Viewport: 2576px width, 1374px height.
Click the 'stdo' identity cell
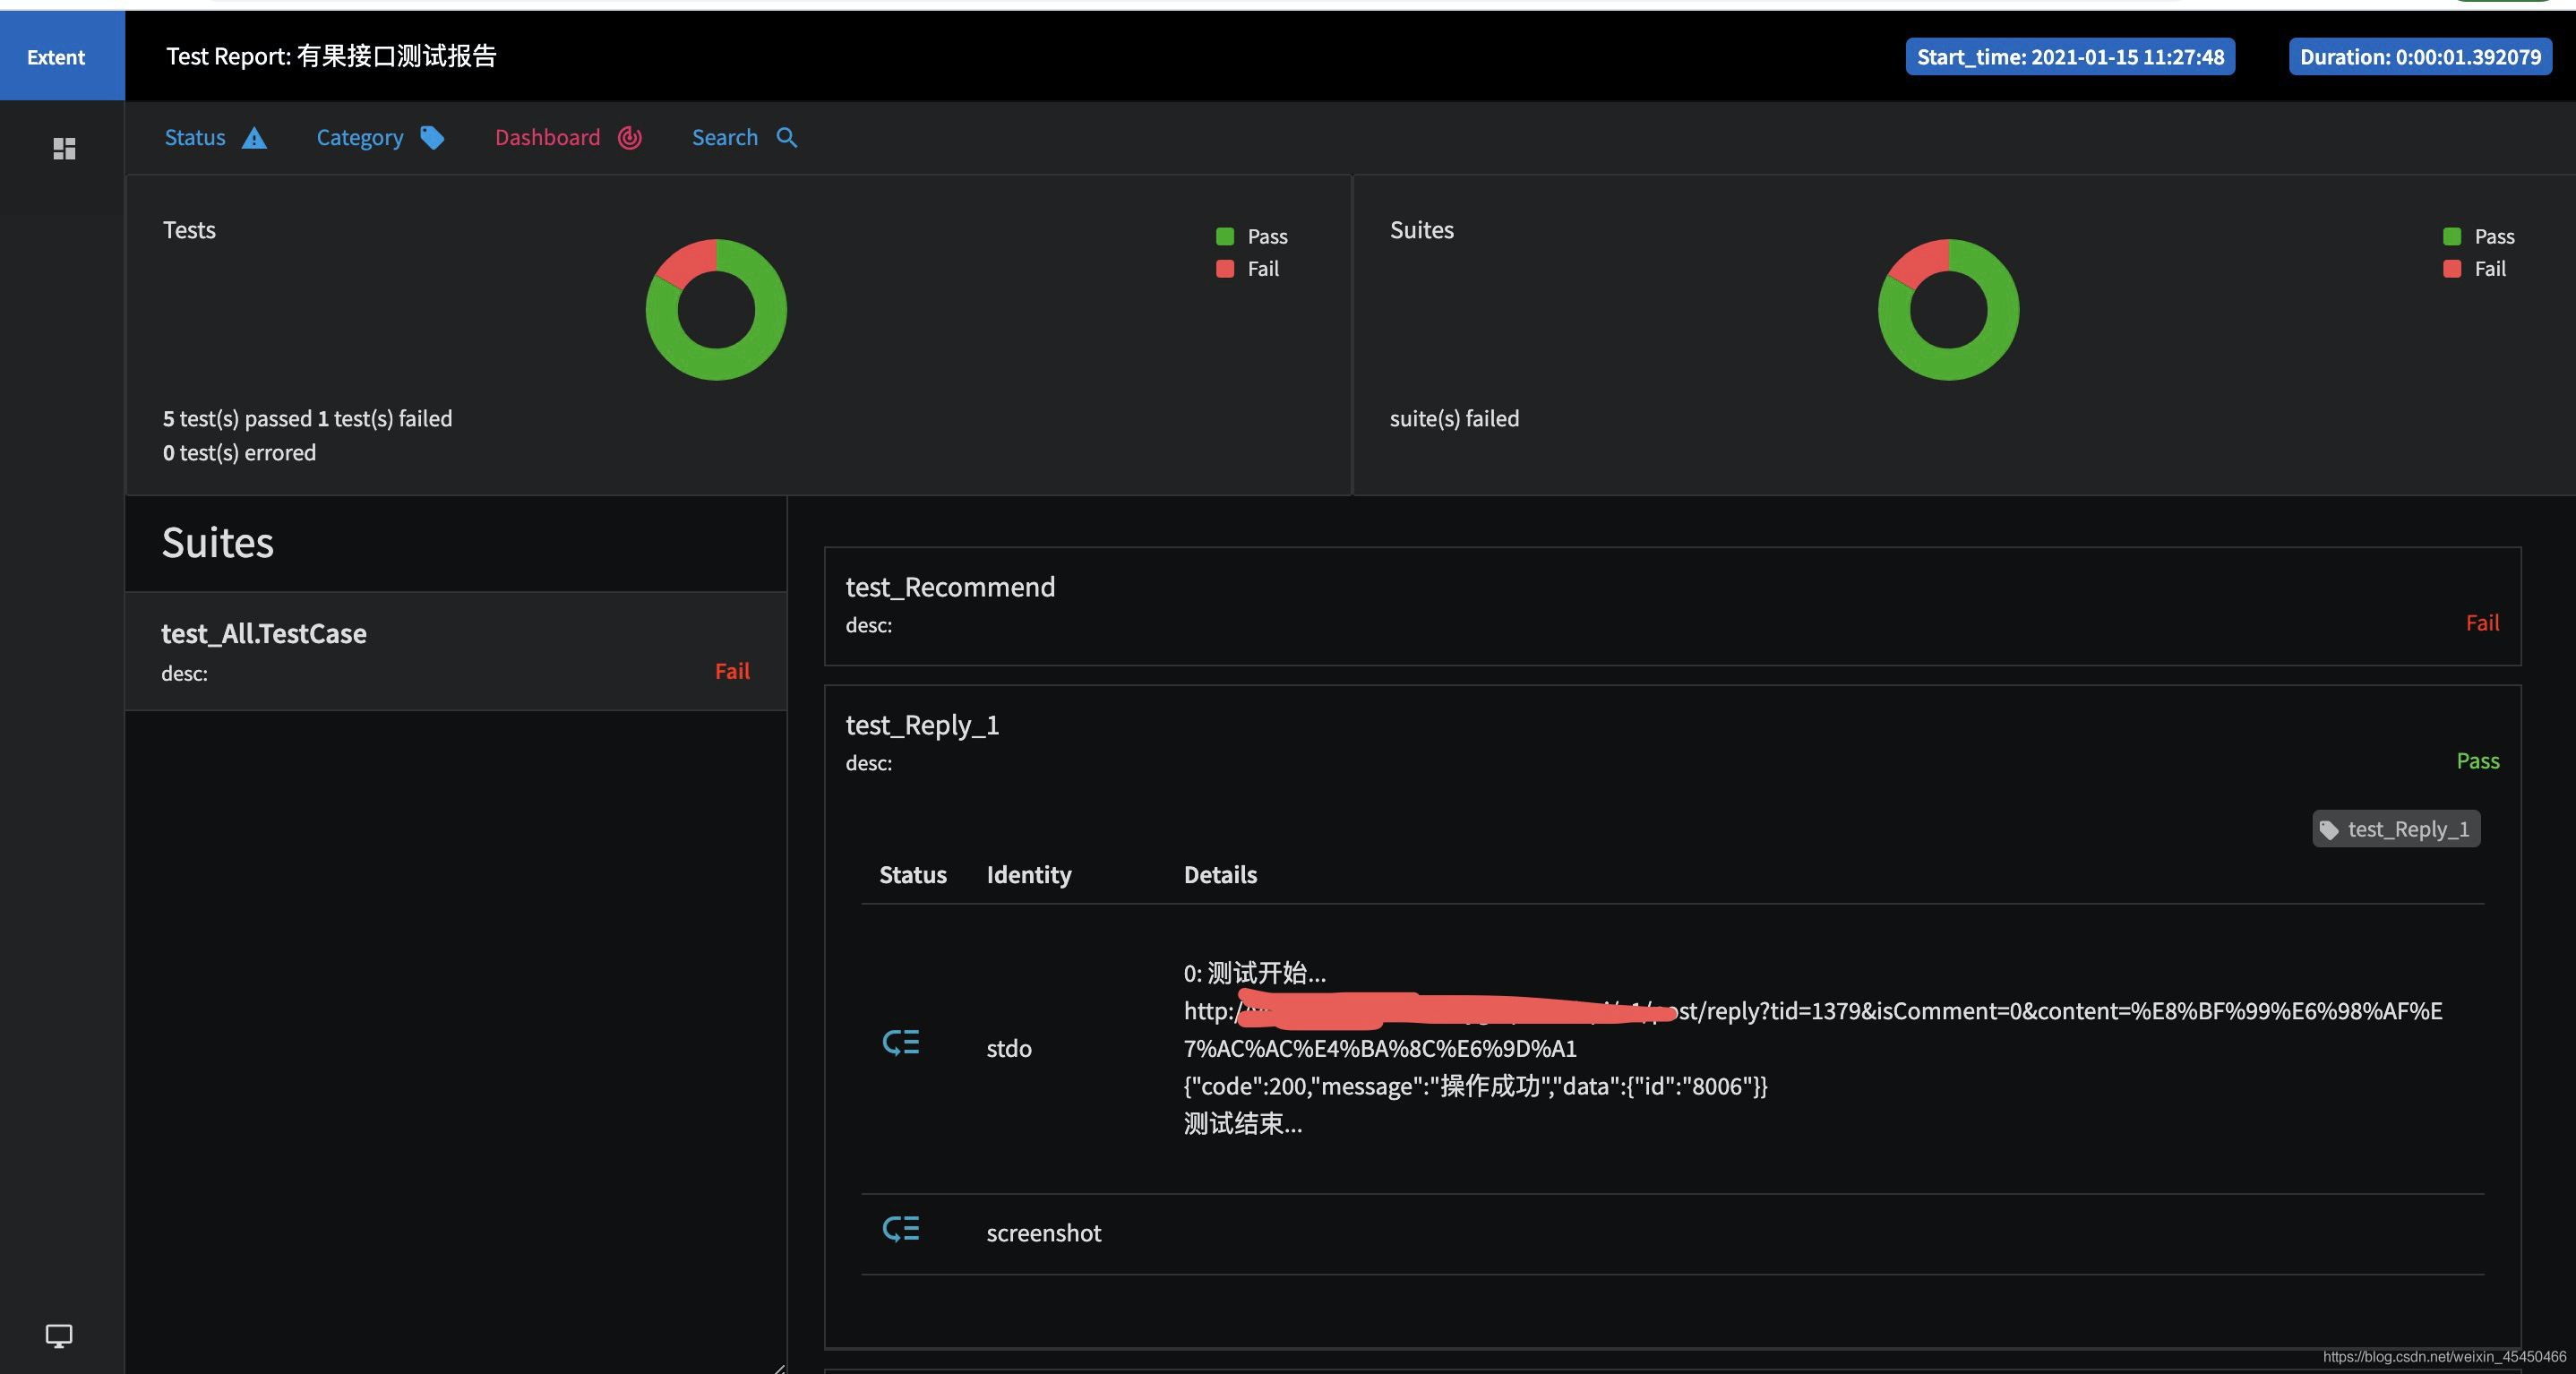(1008, 1048)
